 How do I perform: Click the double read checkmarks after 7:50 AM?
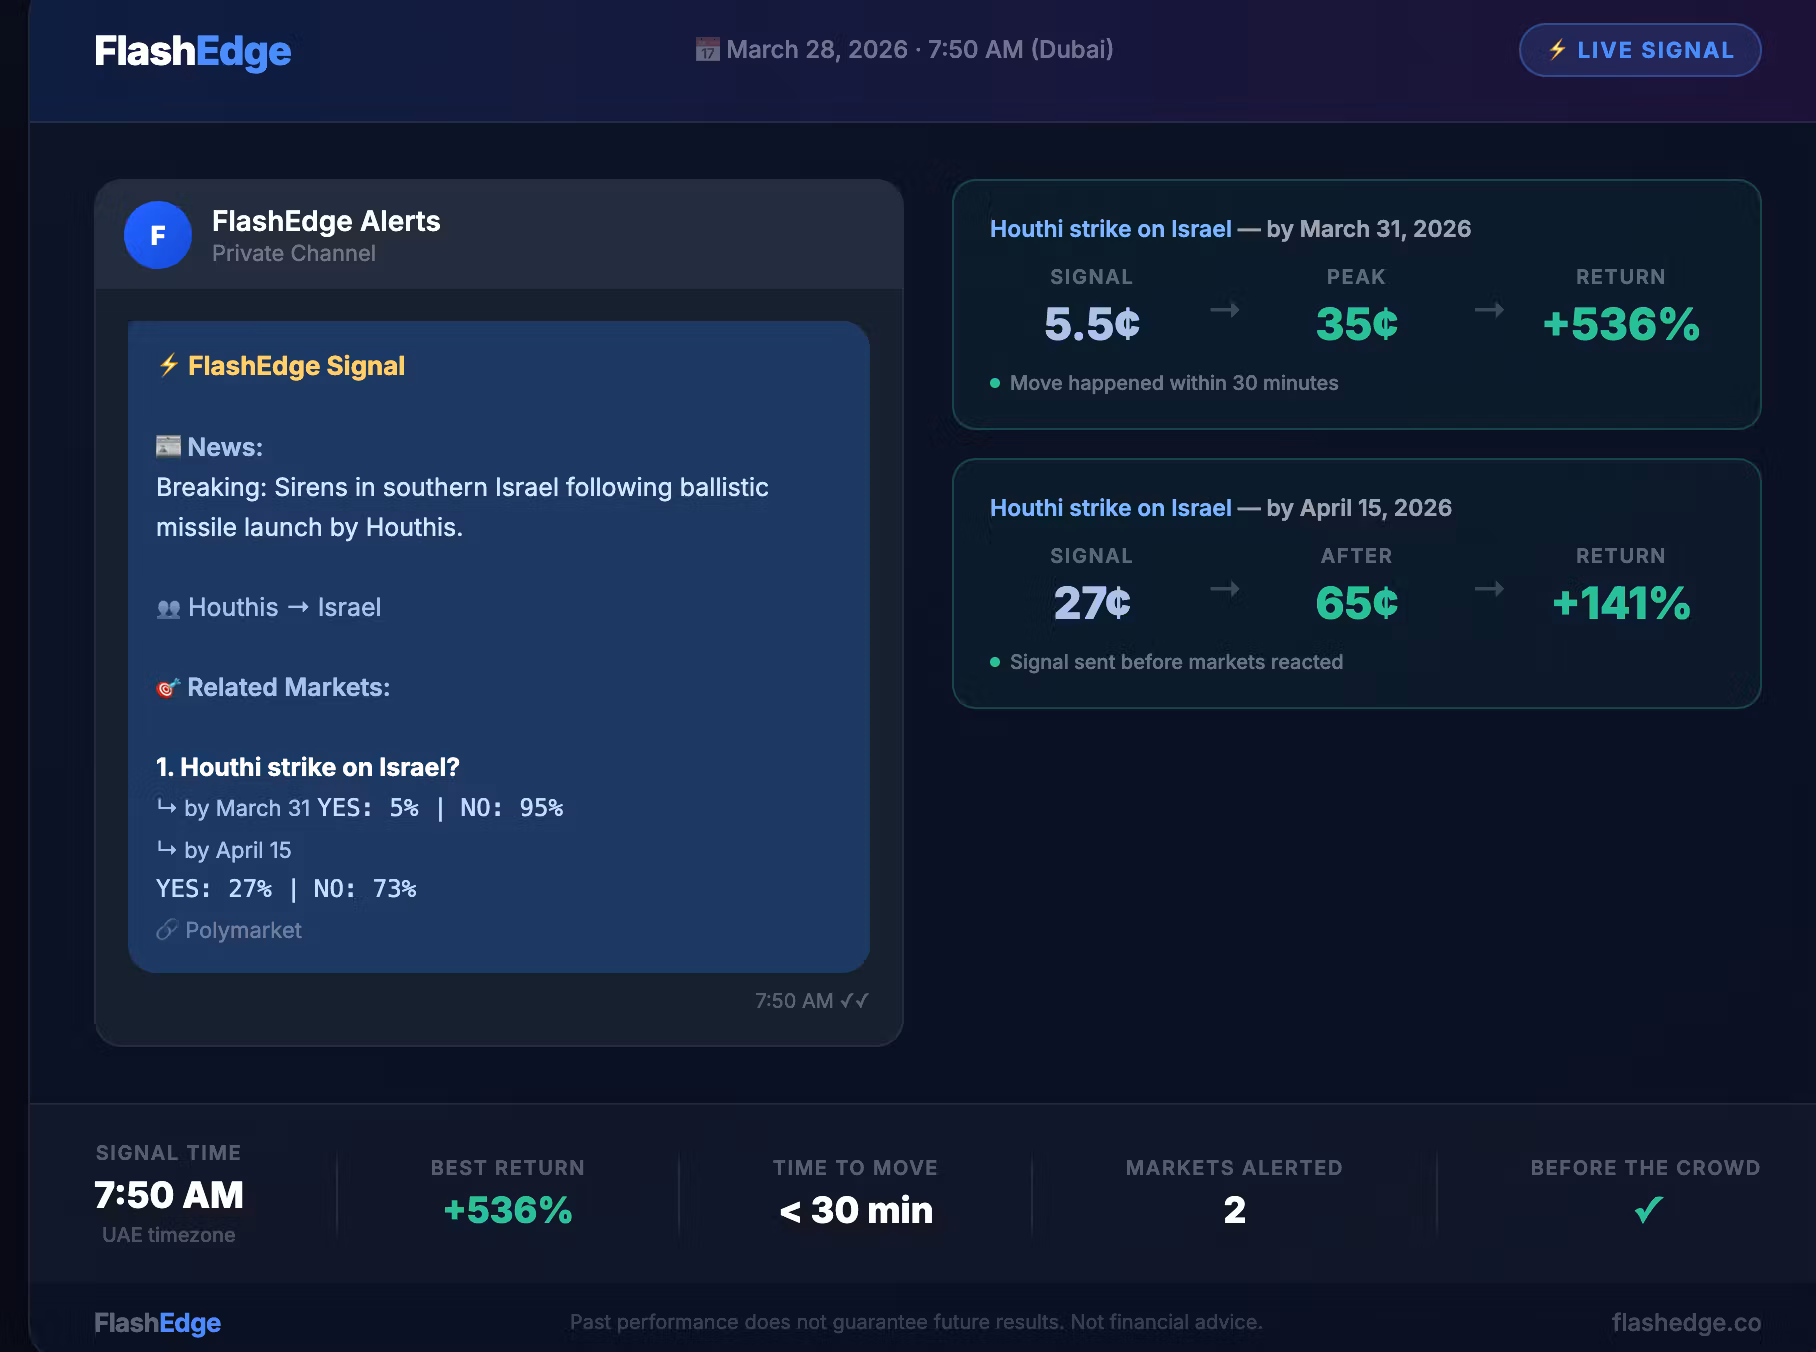point(855,1000)
